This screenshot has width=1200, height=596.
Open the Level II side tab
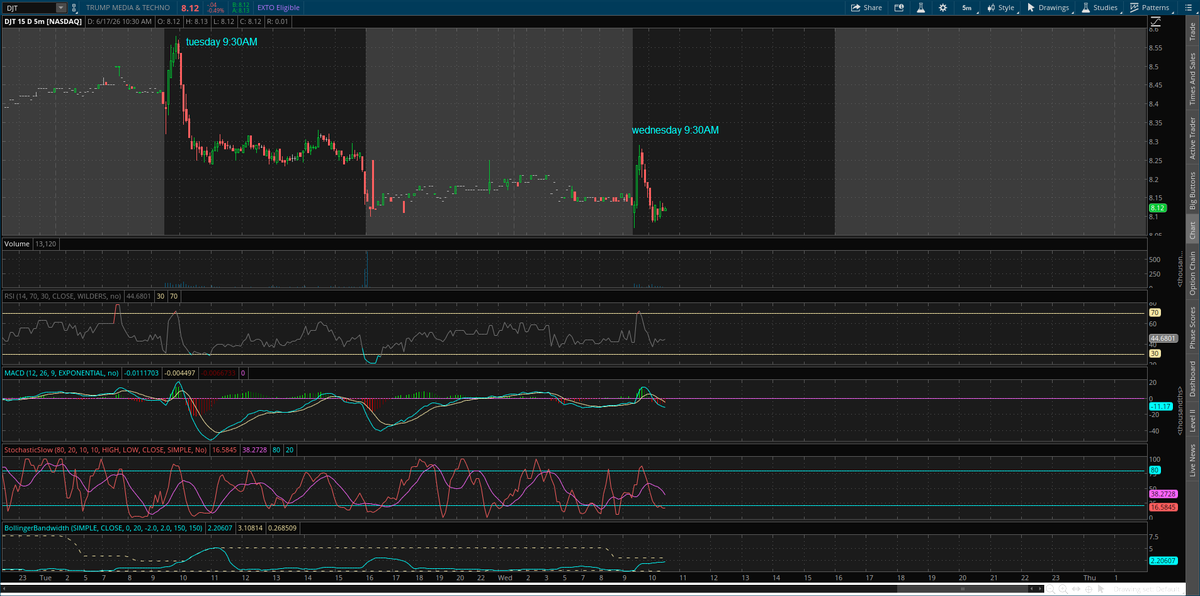click(1191, 421)
